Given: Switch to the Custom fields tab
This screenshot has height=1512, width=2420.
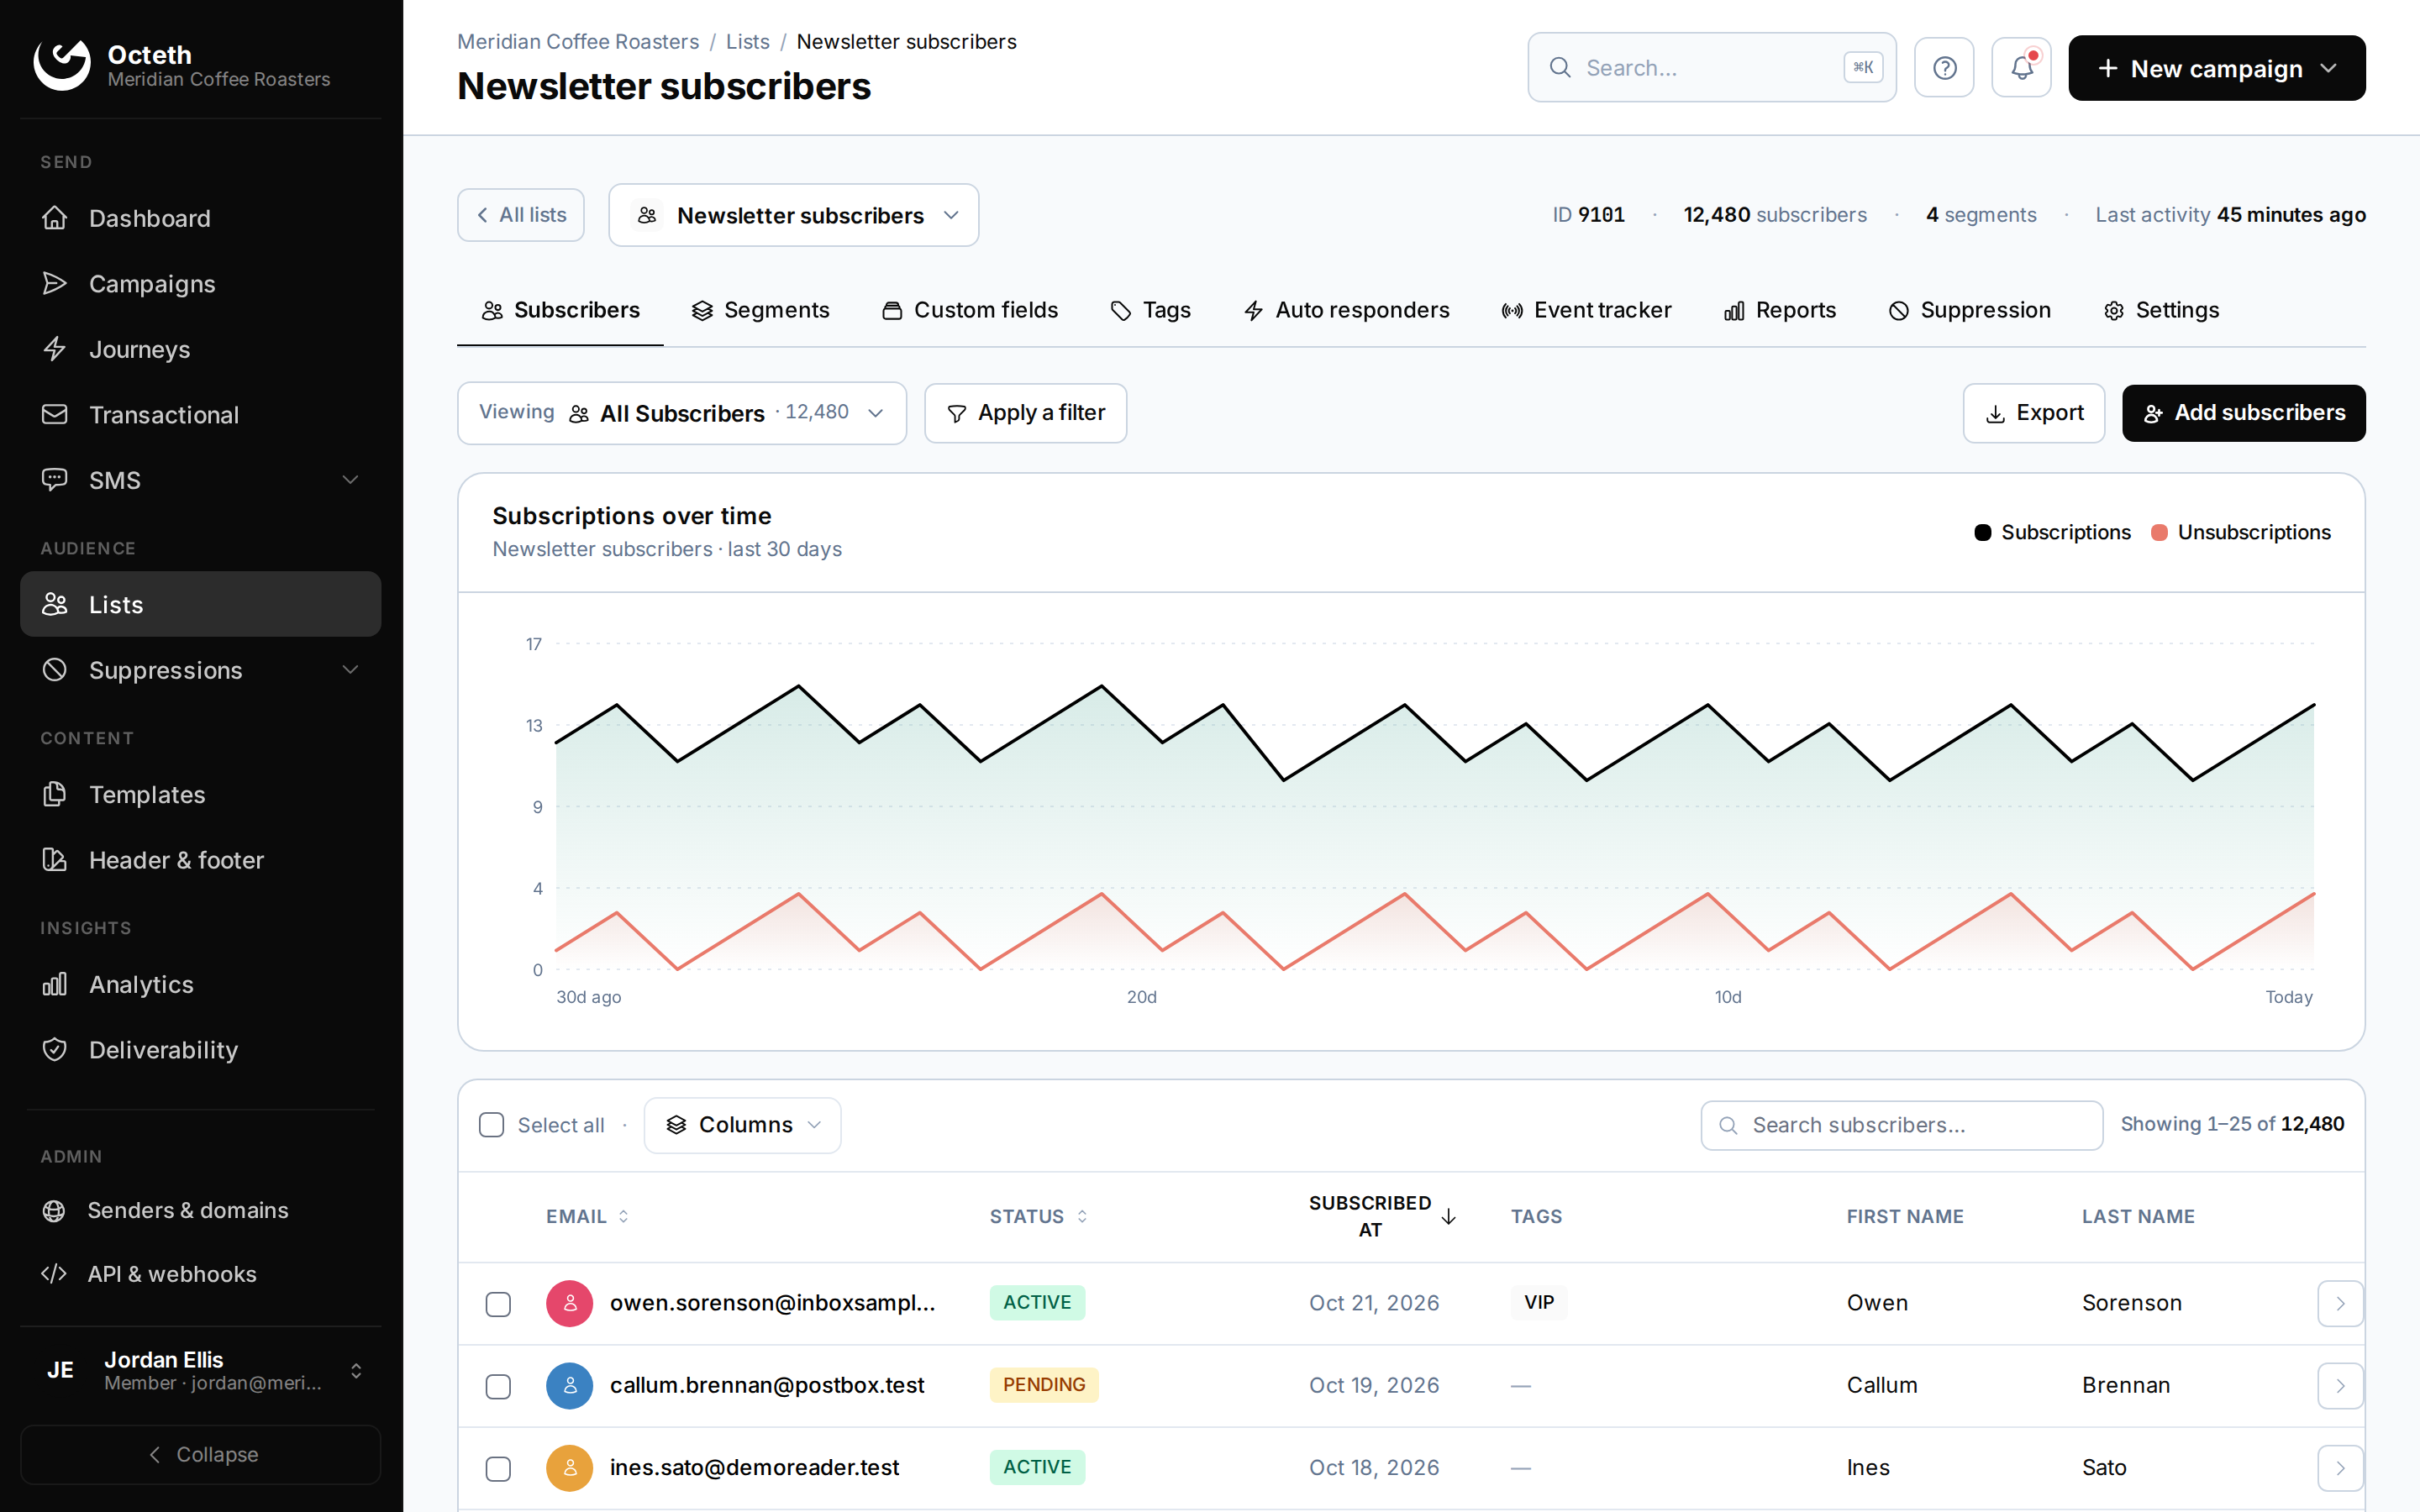Looking at the screenshot, I should [x=970, y=310].
